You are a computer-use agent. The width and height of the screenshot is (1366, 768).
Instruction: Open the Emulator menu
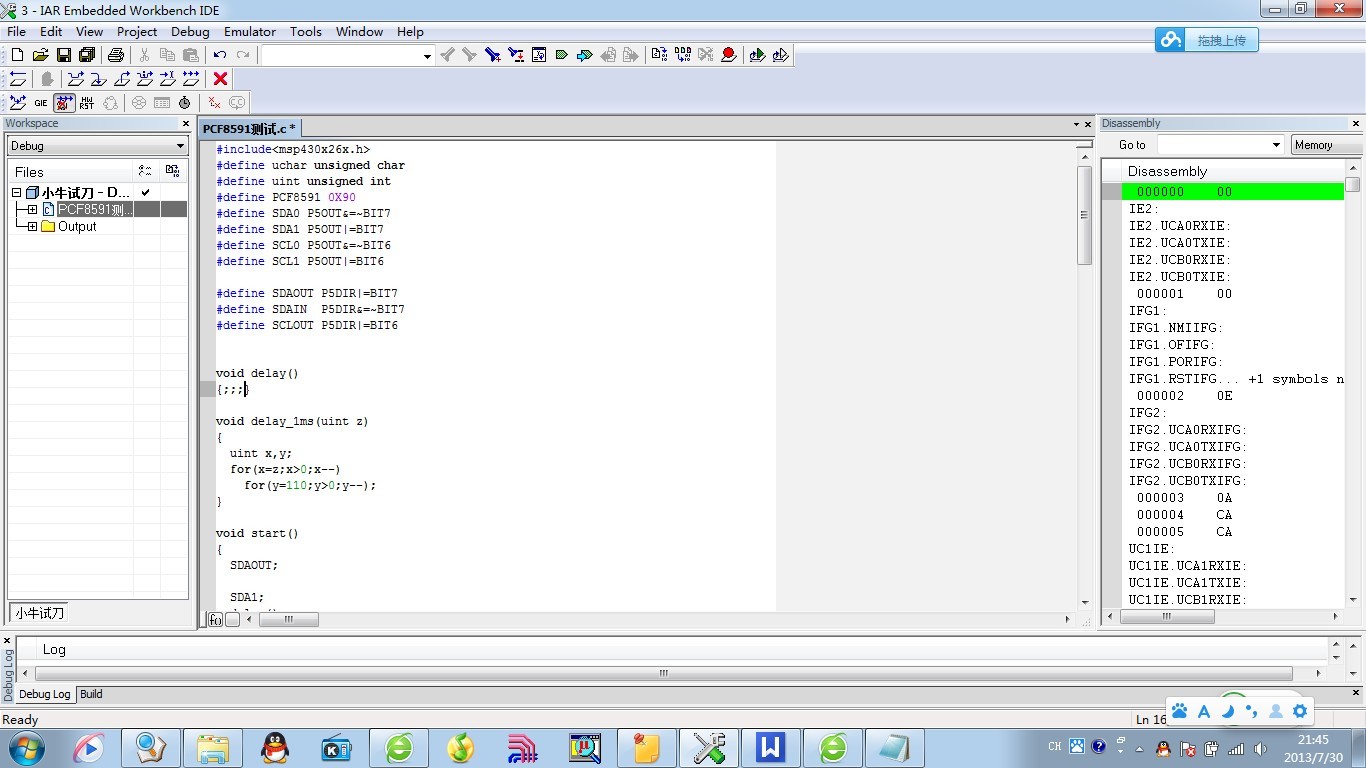pos(250,31)
